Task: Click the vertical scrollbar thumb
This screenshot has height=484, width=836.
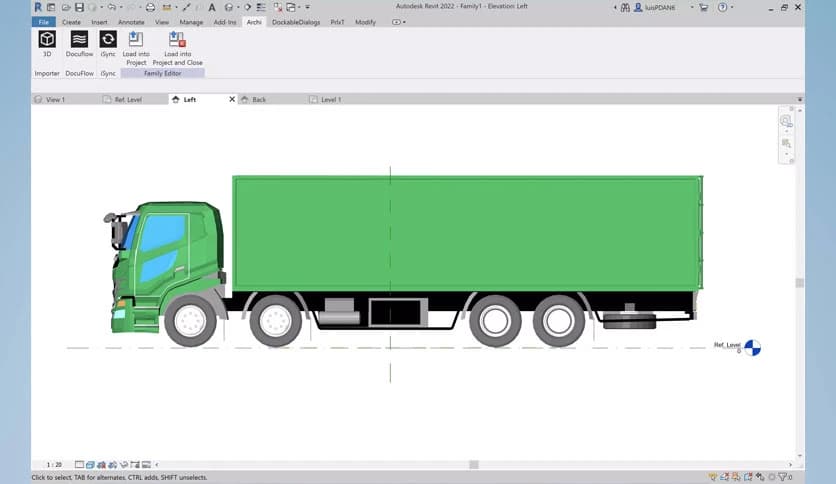Action: (x=799, y=283)
